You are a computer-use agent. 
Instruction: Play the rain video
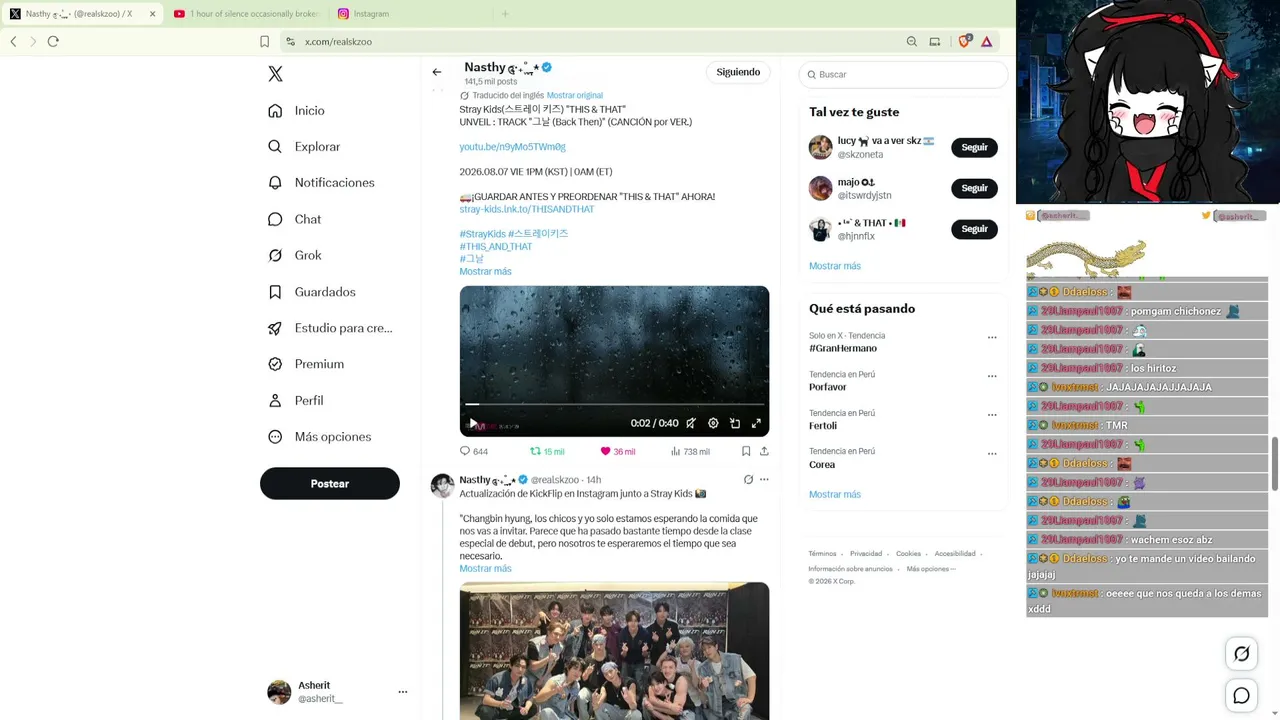coord(473,423)
